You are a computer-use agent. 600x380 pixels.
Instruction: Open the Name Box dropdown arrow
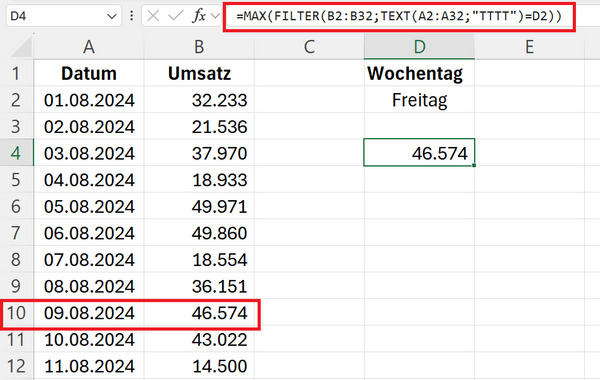click(111, 16)
